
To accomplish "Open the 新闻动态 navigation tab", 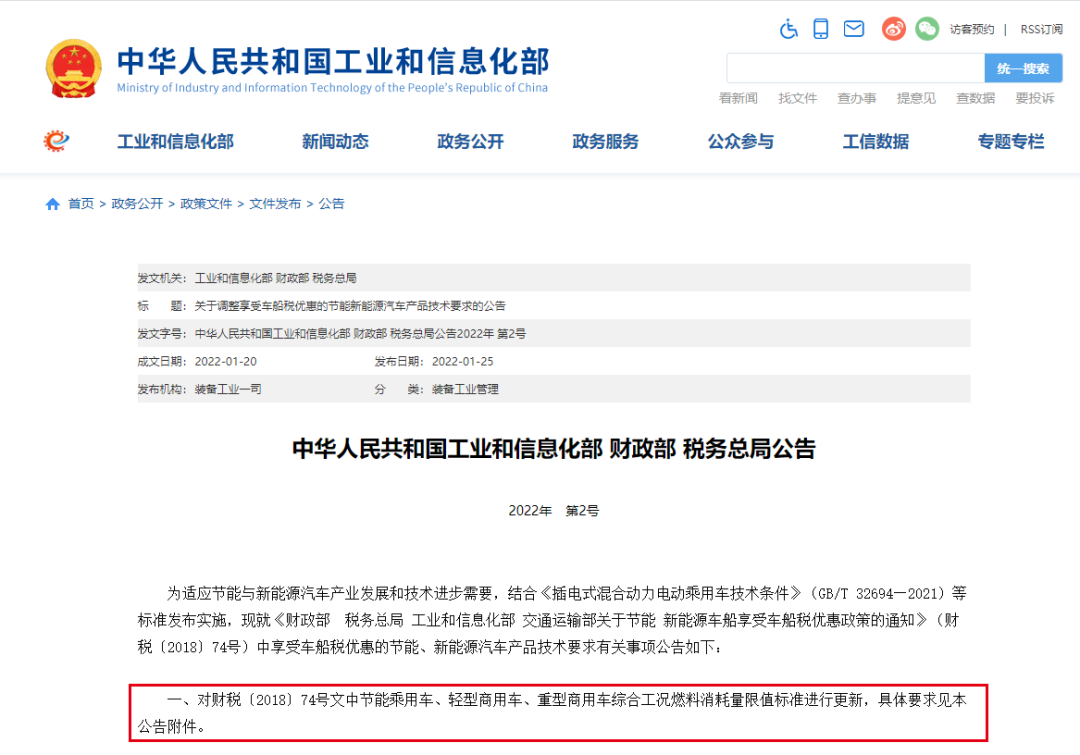I will (x=335, y=141).
